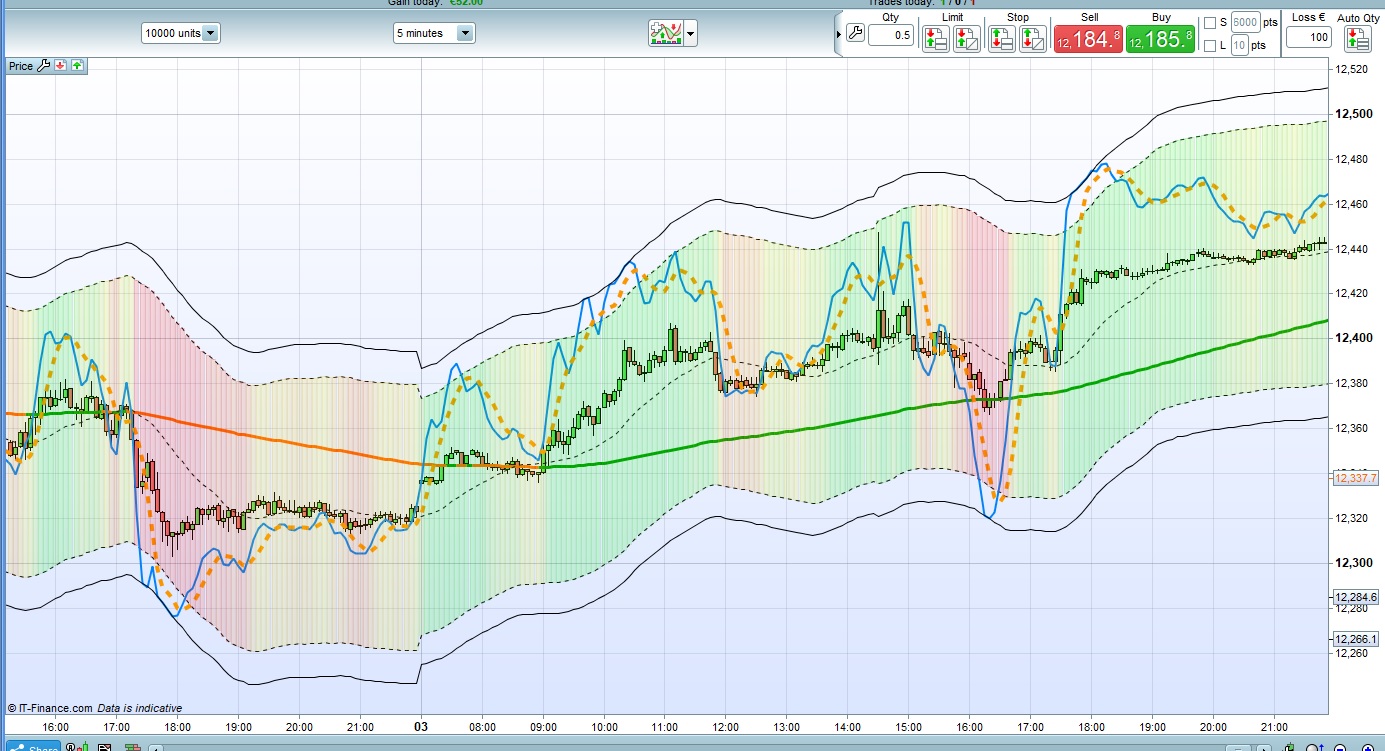
Task: Open Price panel wrench settings
Action: point(42,66)
